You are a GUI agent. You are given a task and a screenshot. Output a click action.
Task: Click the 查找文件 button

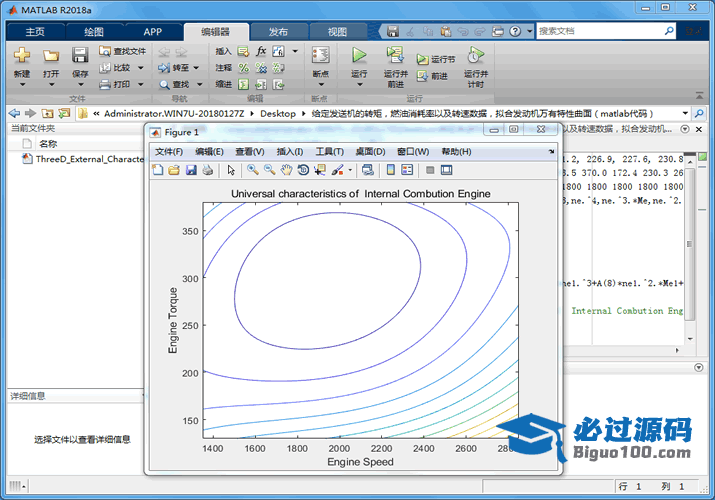click(x=122, y=51)
